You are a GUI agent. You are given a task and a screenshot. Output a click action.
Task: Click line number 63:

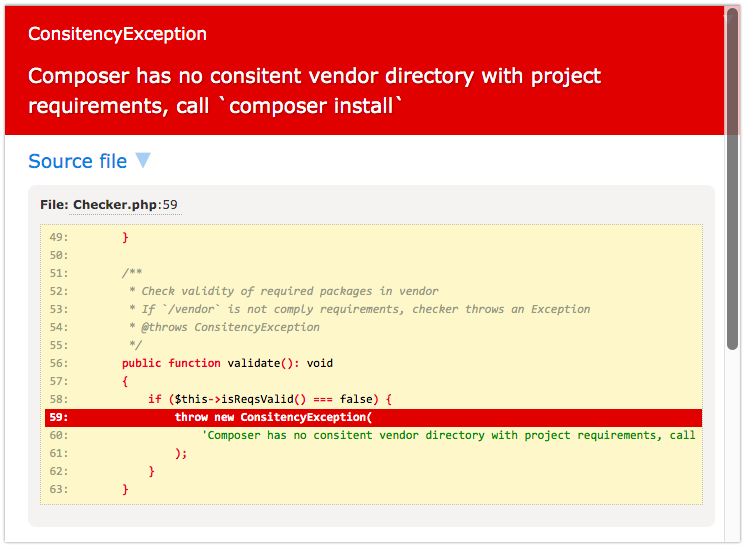coord(59,489)
